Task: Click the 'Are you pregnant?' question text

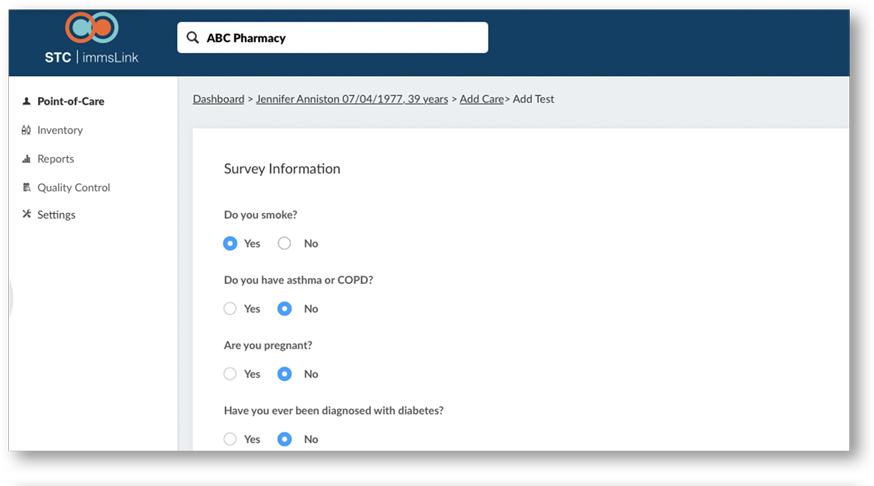Action: 268,345
